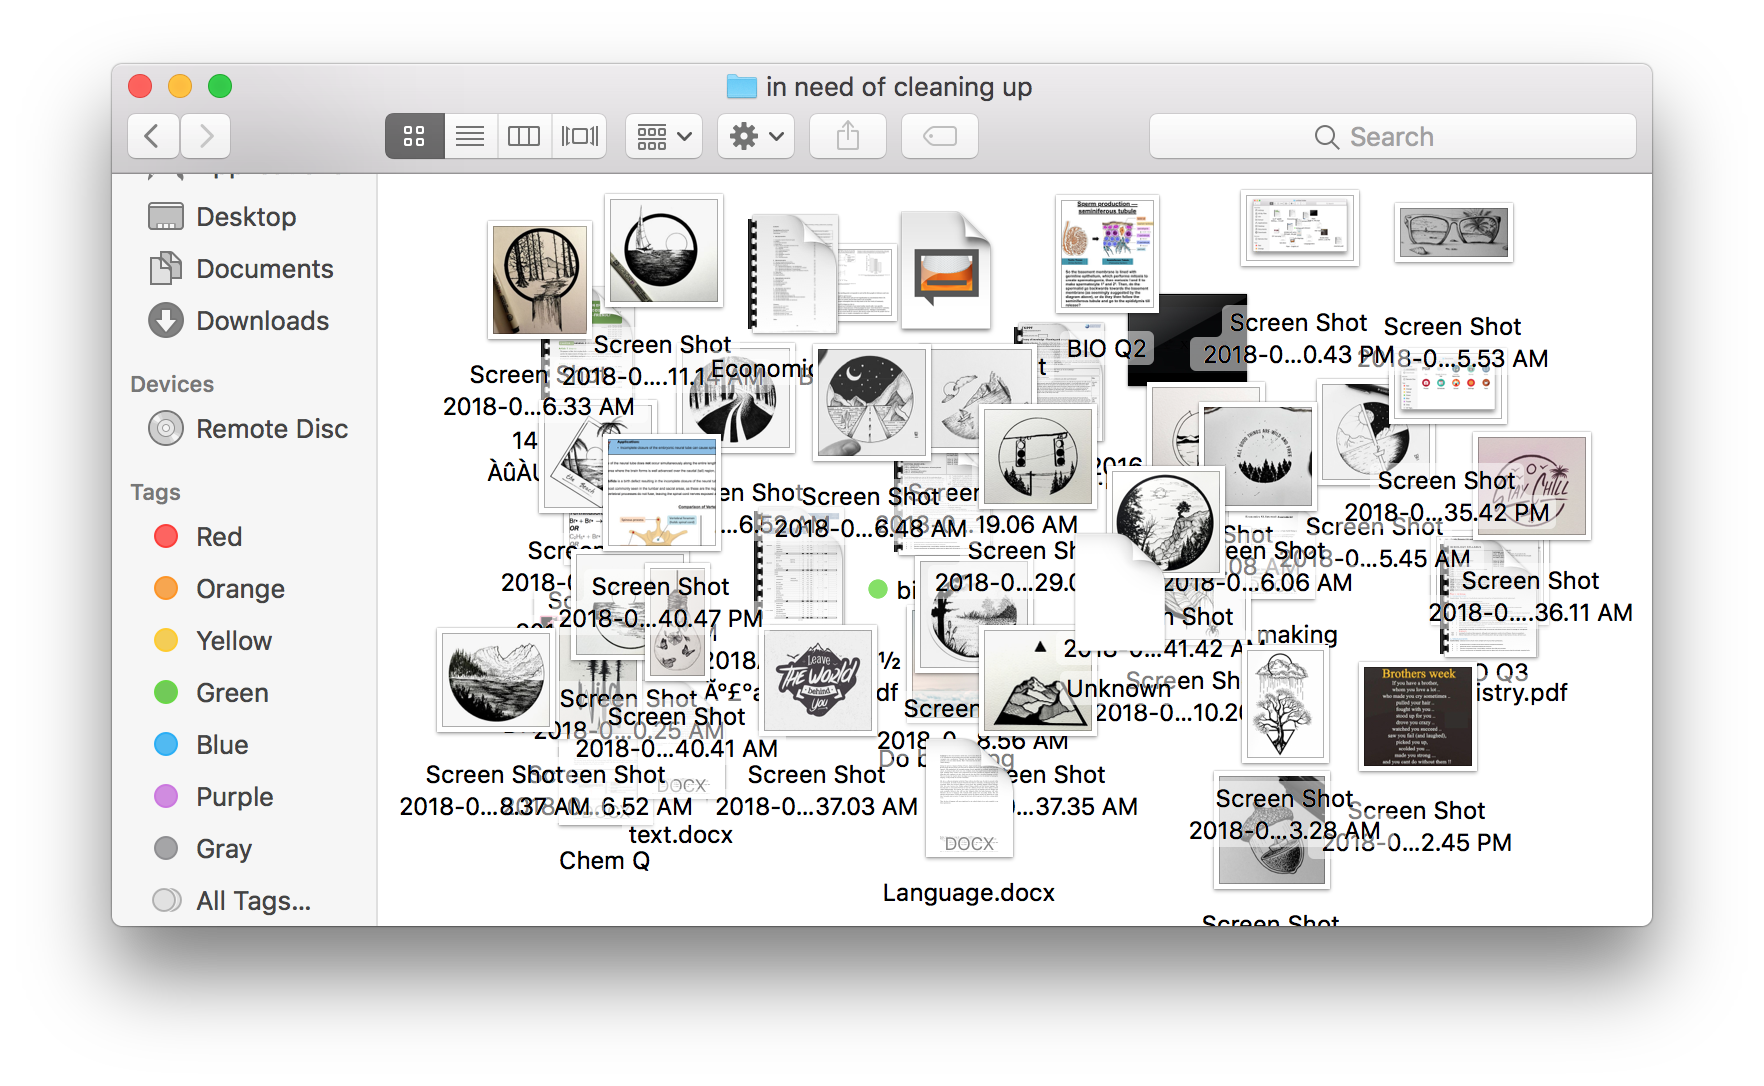Select the orange presentation file icon
1764x1086 pixels.
[x=945, y=271]
